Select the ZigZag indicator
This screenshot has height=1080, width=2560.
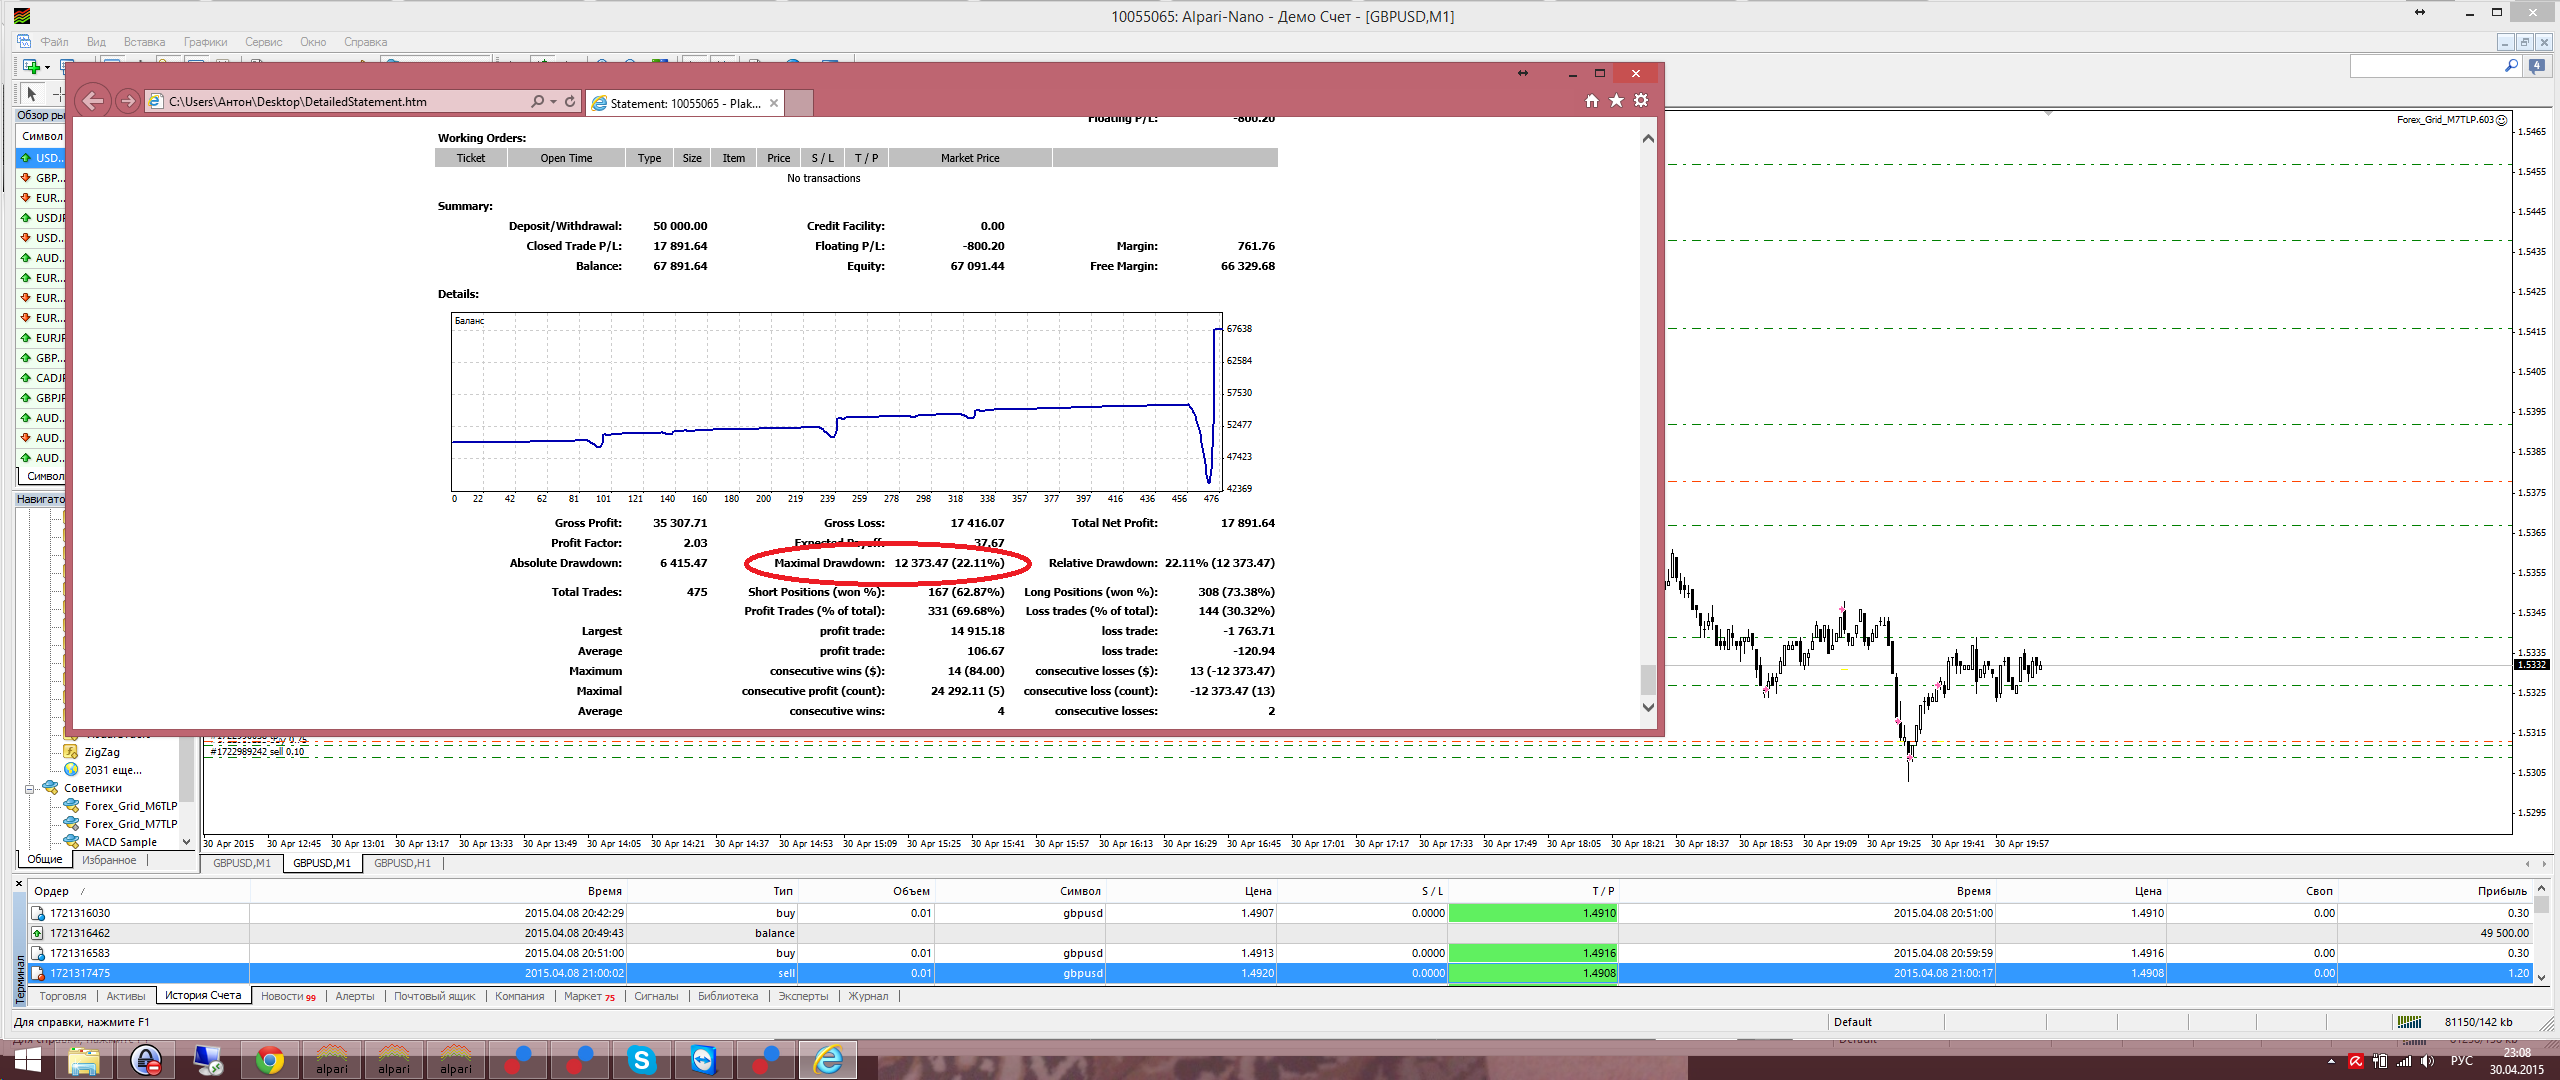102,752
